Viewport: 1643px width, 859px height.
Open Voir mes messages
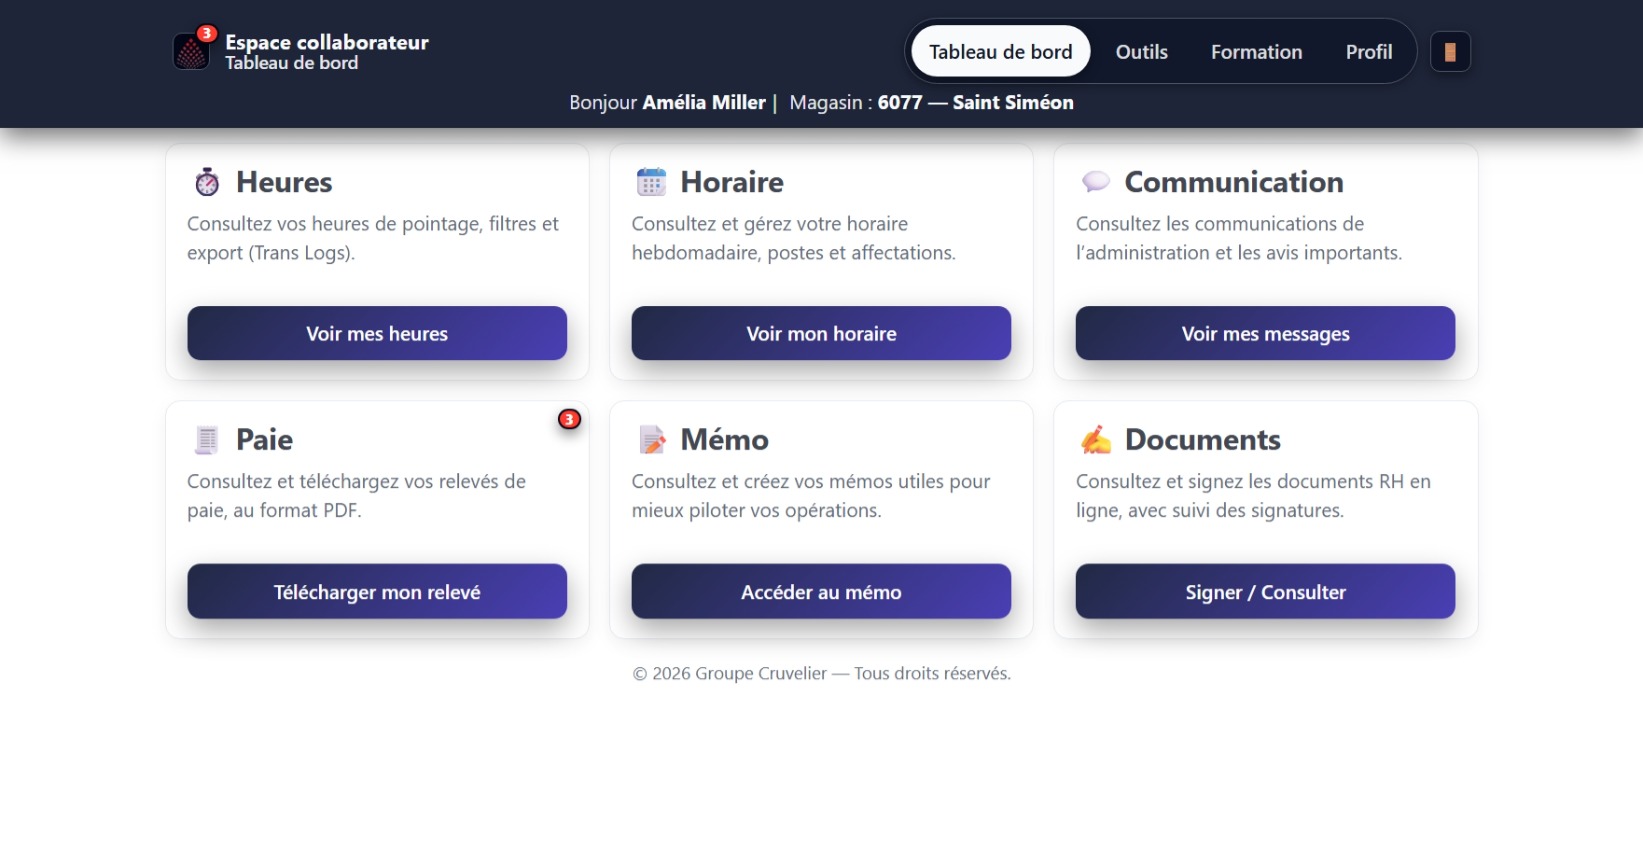(1265, 333)
